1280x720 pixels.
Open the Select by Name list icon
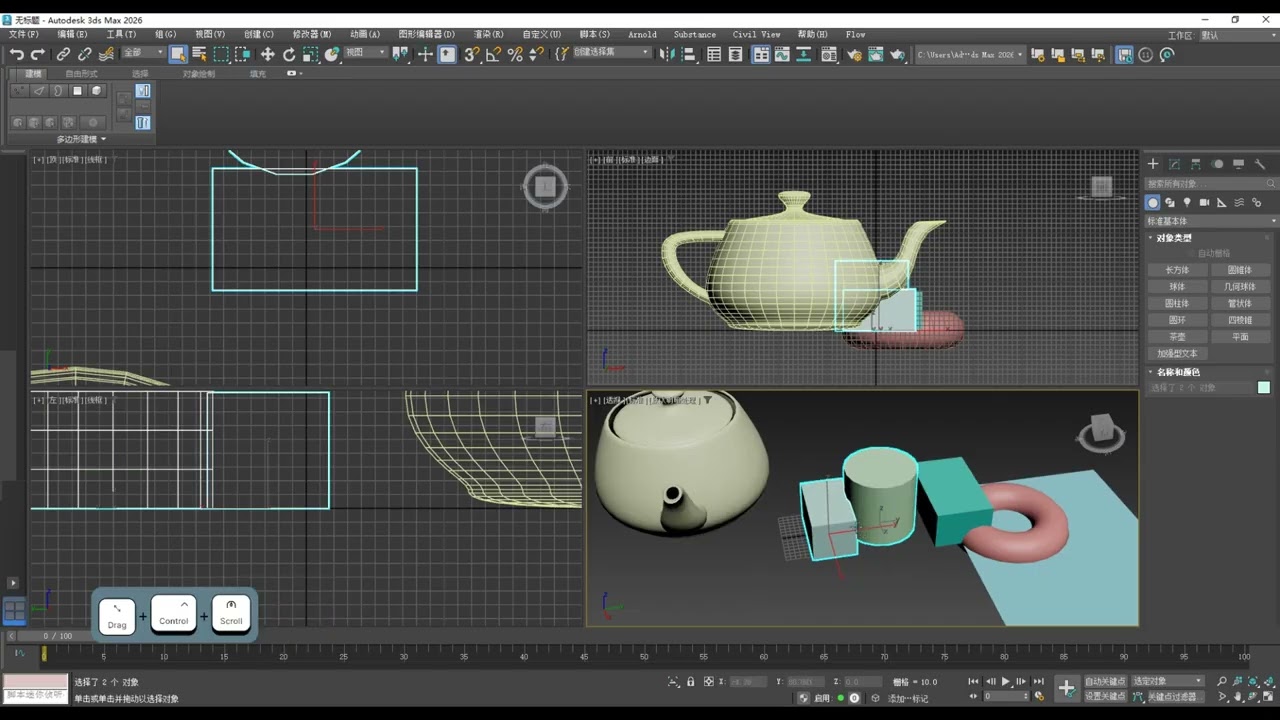(199, 54)
